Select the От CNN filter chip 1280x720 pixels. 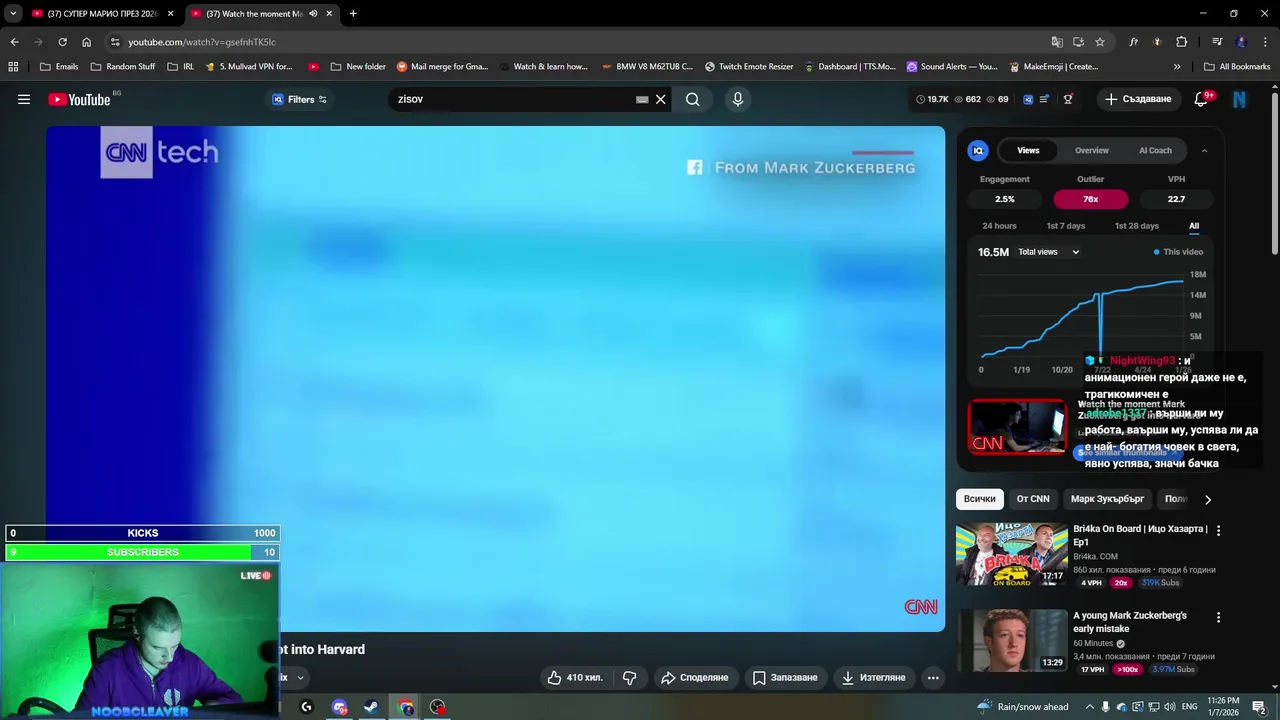click(1033, 499)
